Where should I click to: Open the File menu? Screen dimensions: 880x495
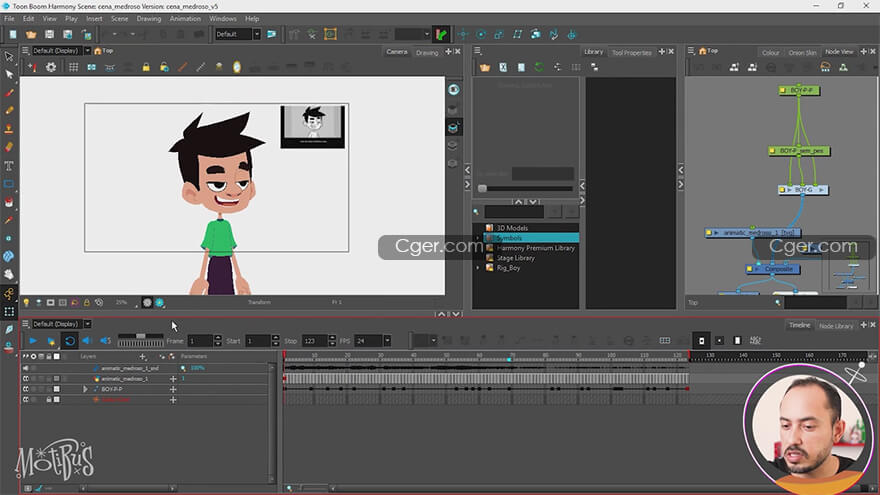pos(10,19)
